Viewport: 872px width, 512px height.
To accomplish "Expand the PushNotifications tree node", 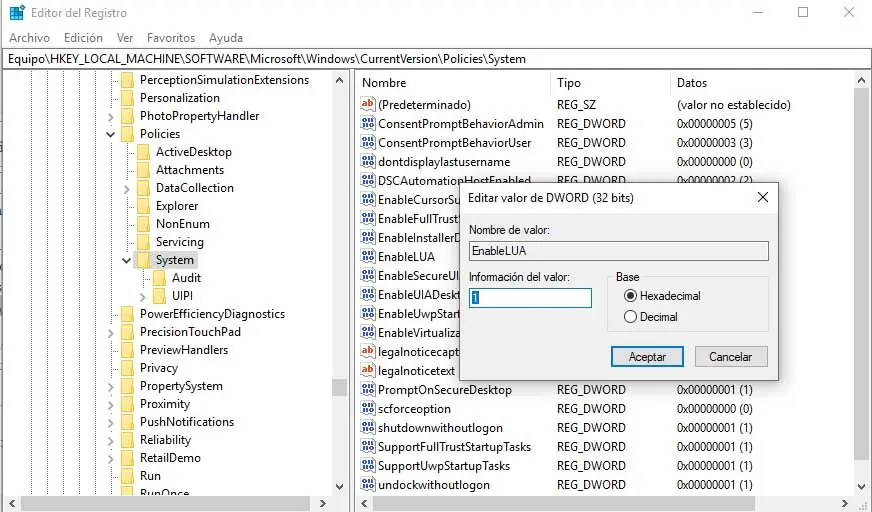I will [110, 423].
